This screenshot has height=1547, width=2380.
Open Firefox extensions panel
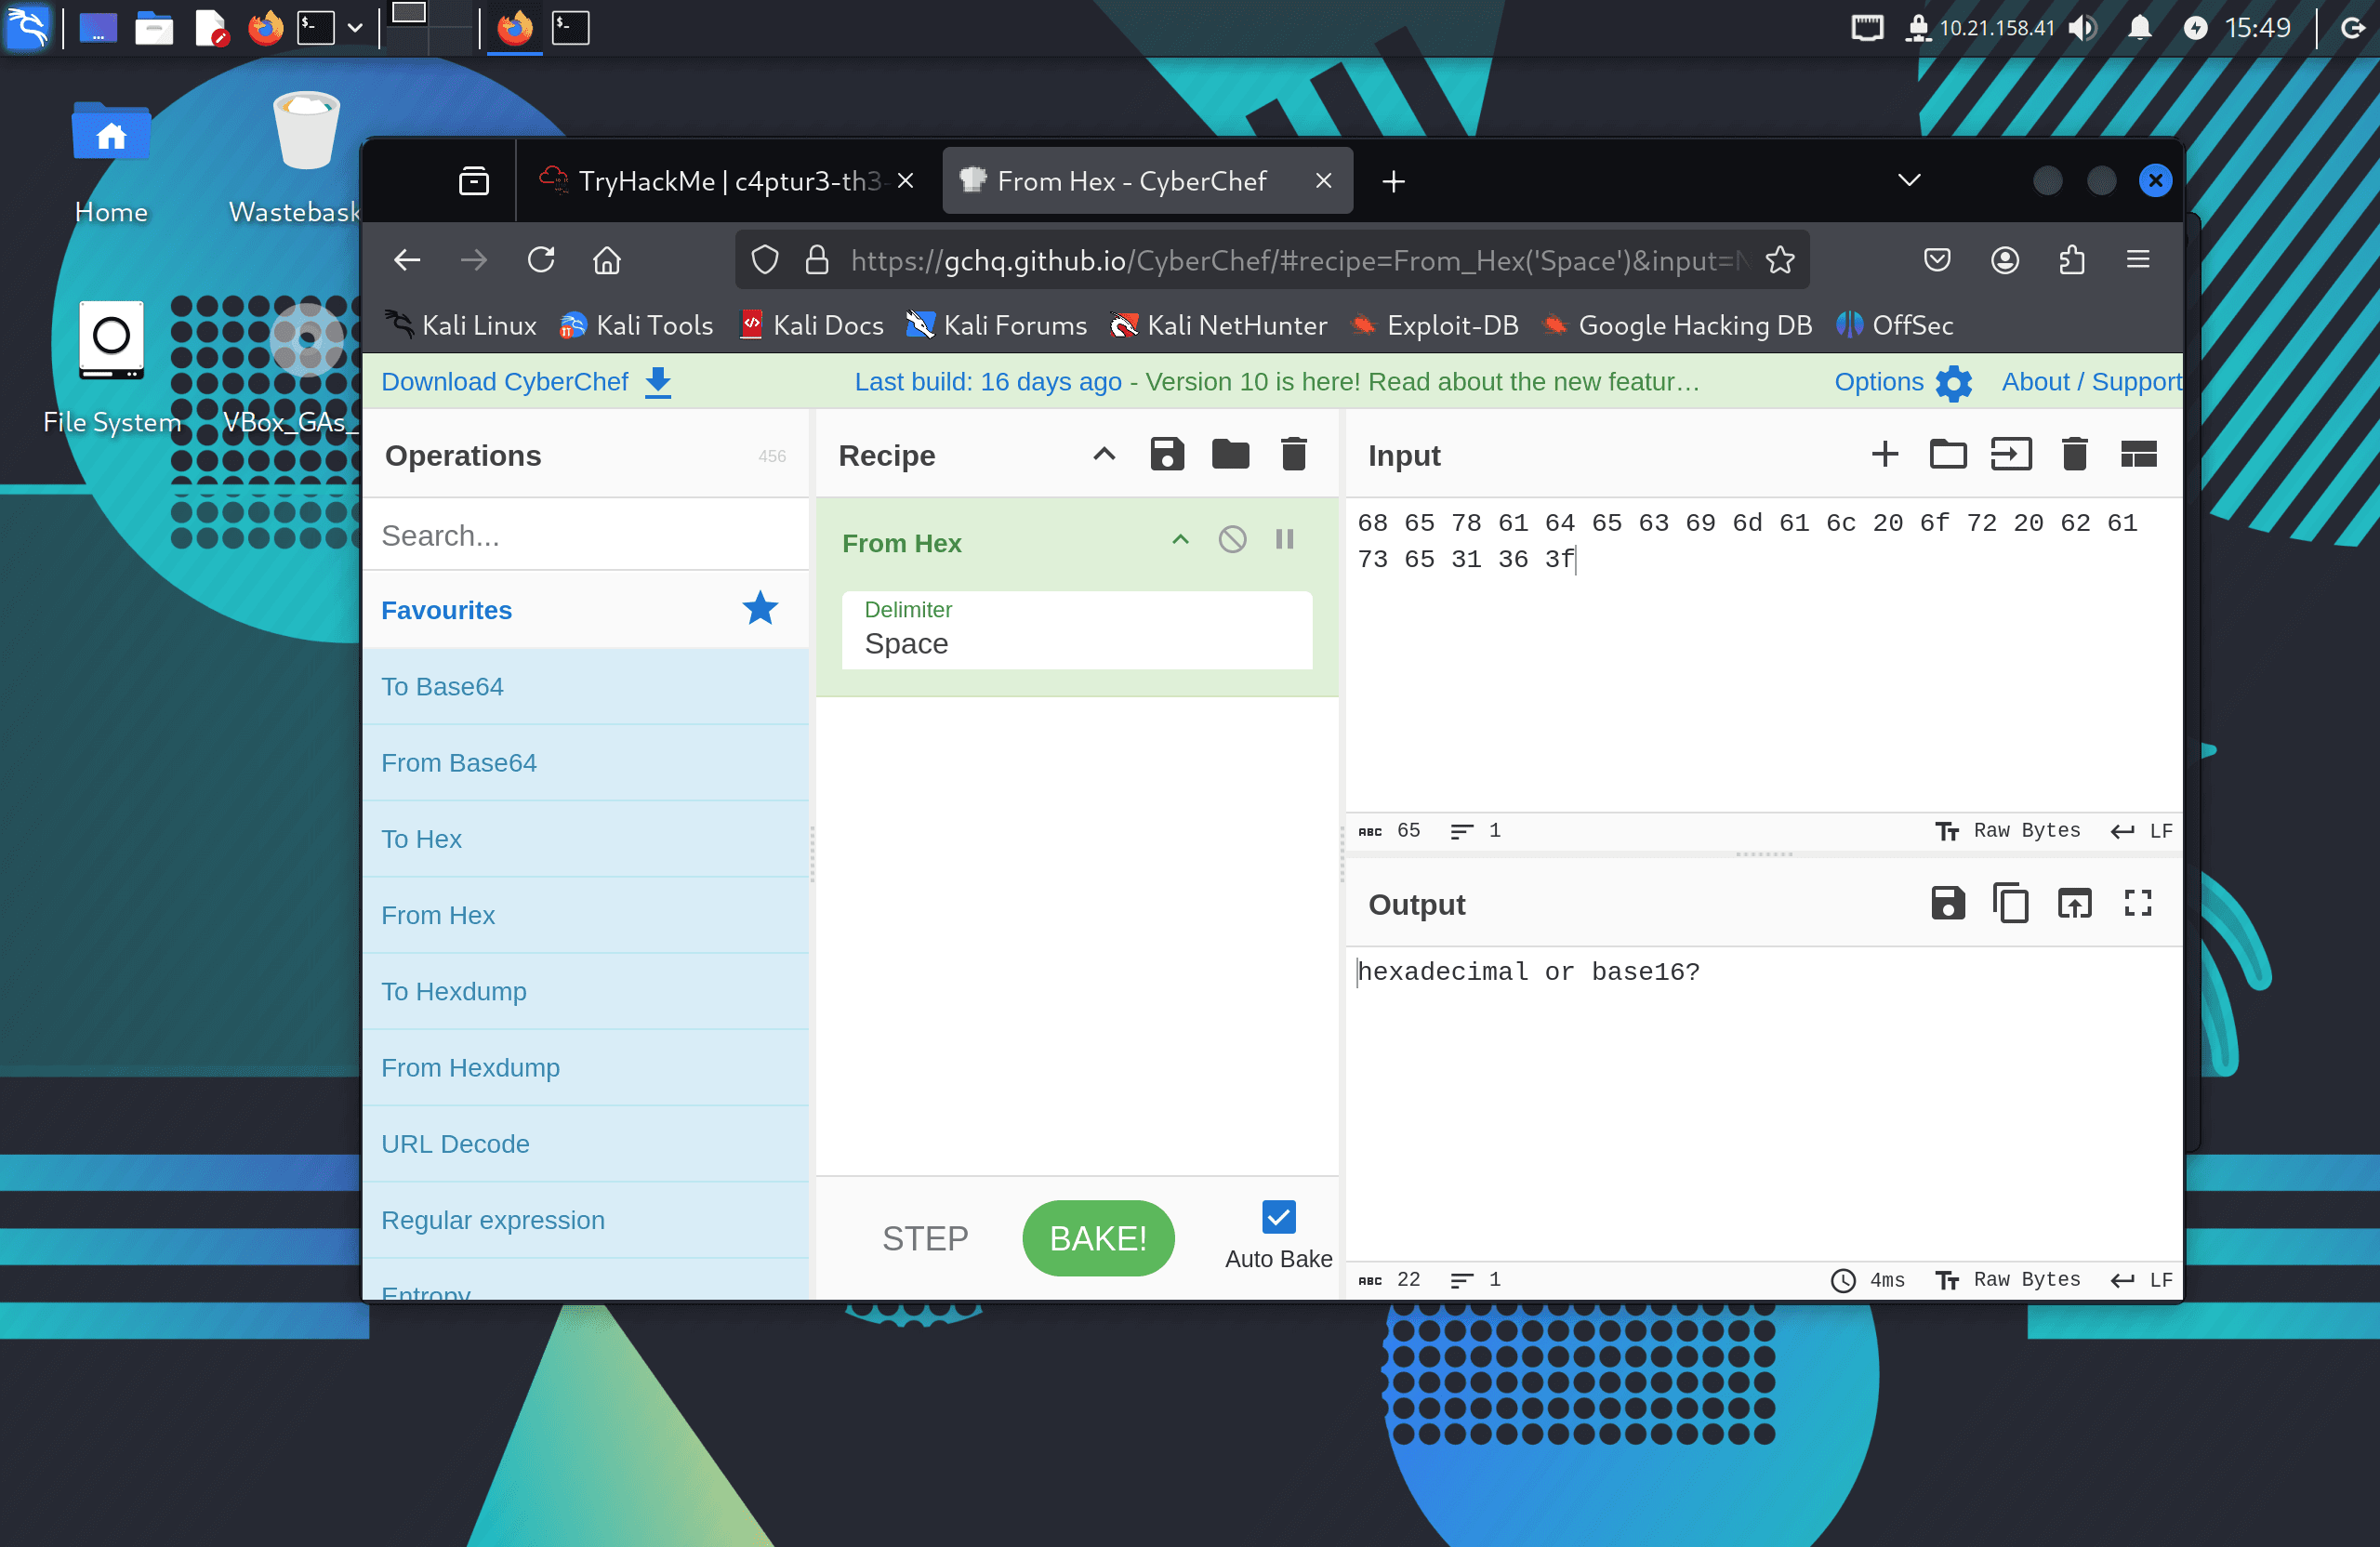click(x=2071, y=260)
